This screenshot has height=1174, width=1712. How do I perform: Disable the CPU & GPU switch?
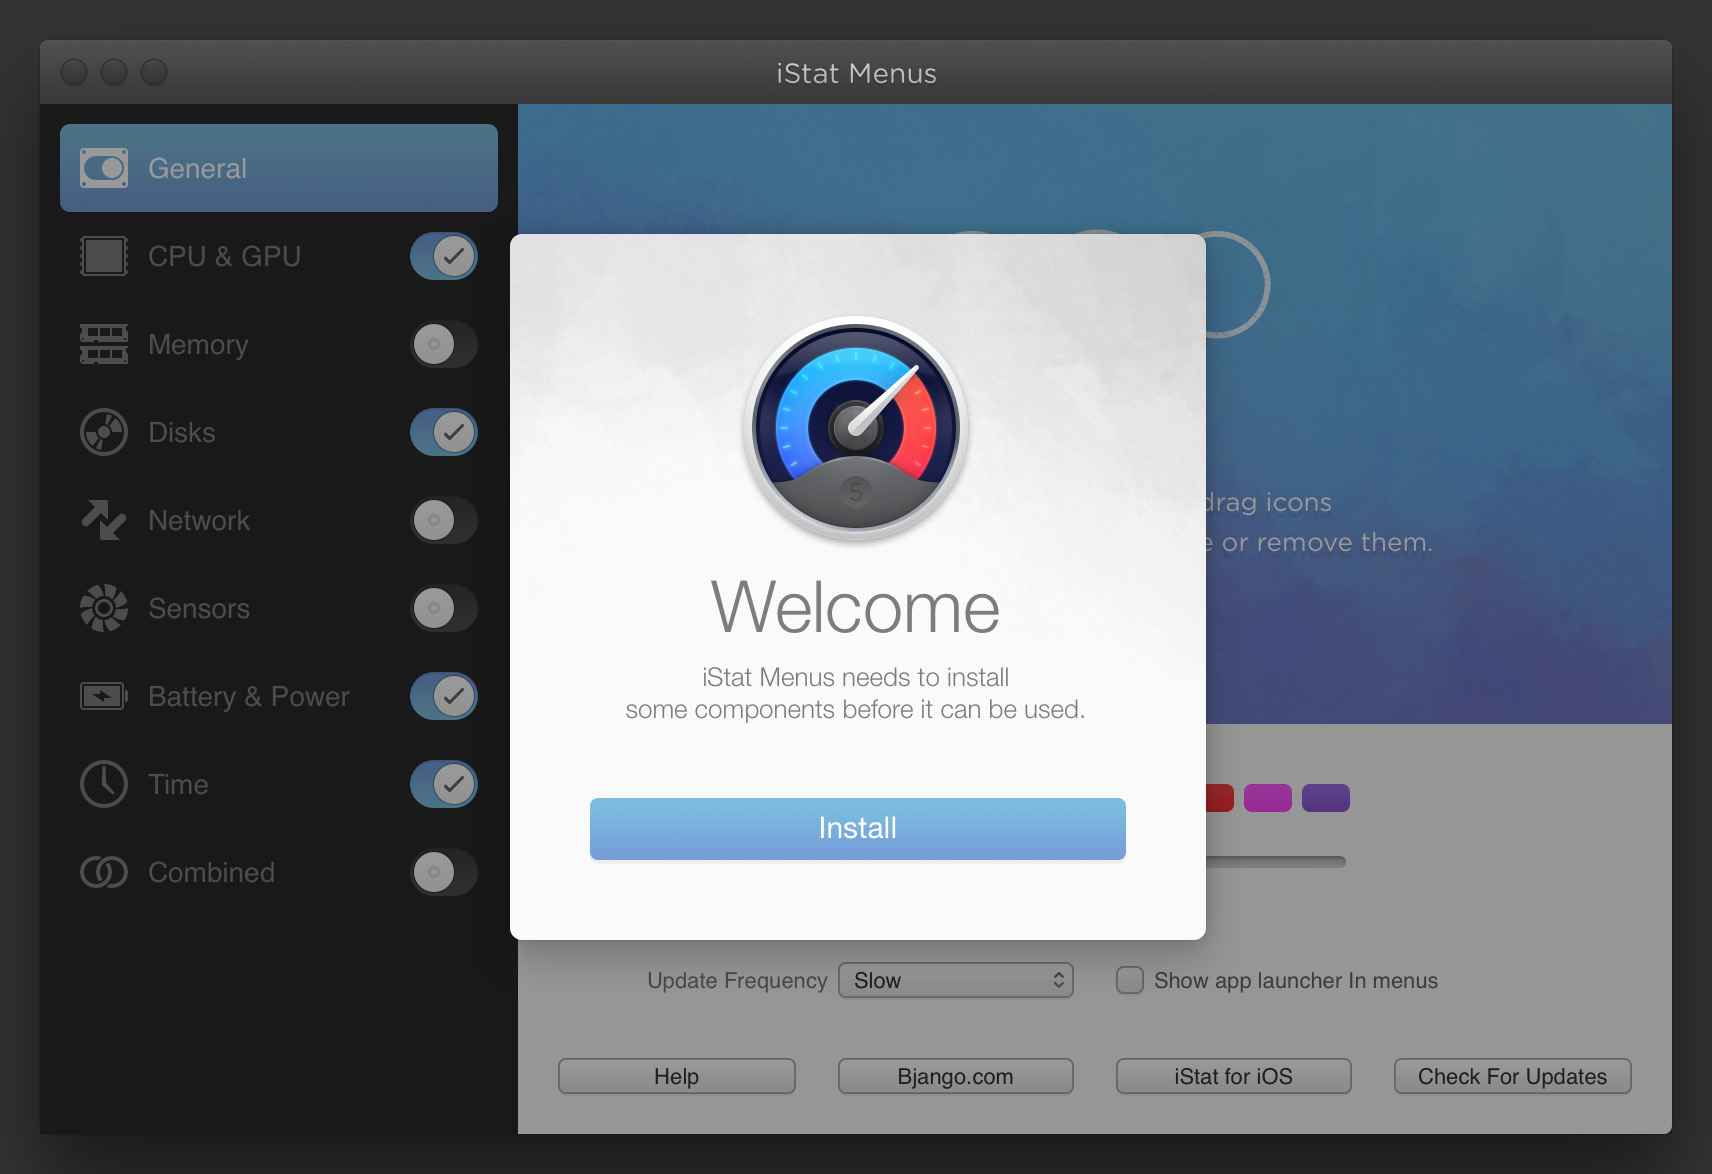click(444, 256)
